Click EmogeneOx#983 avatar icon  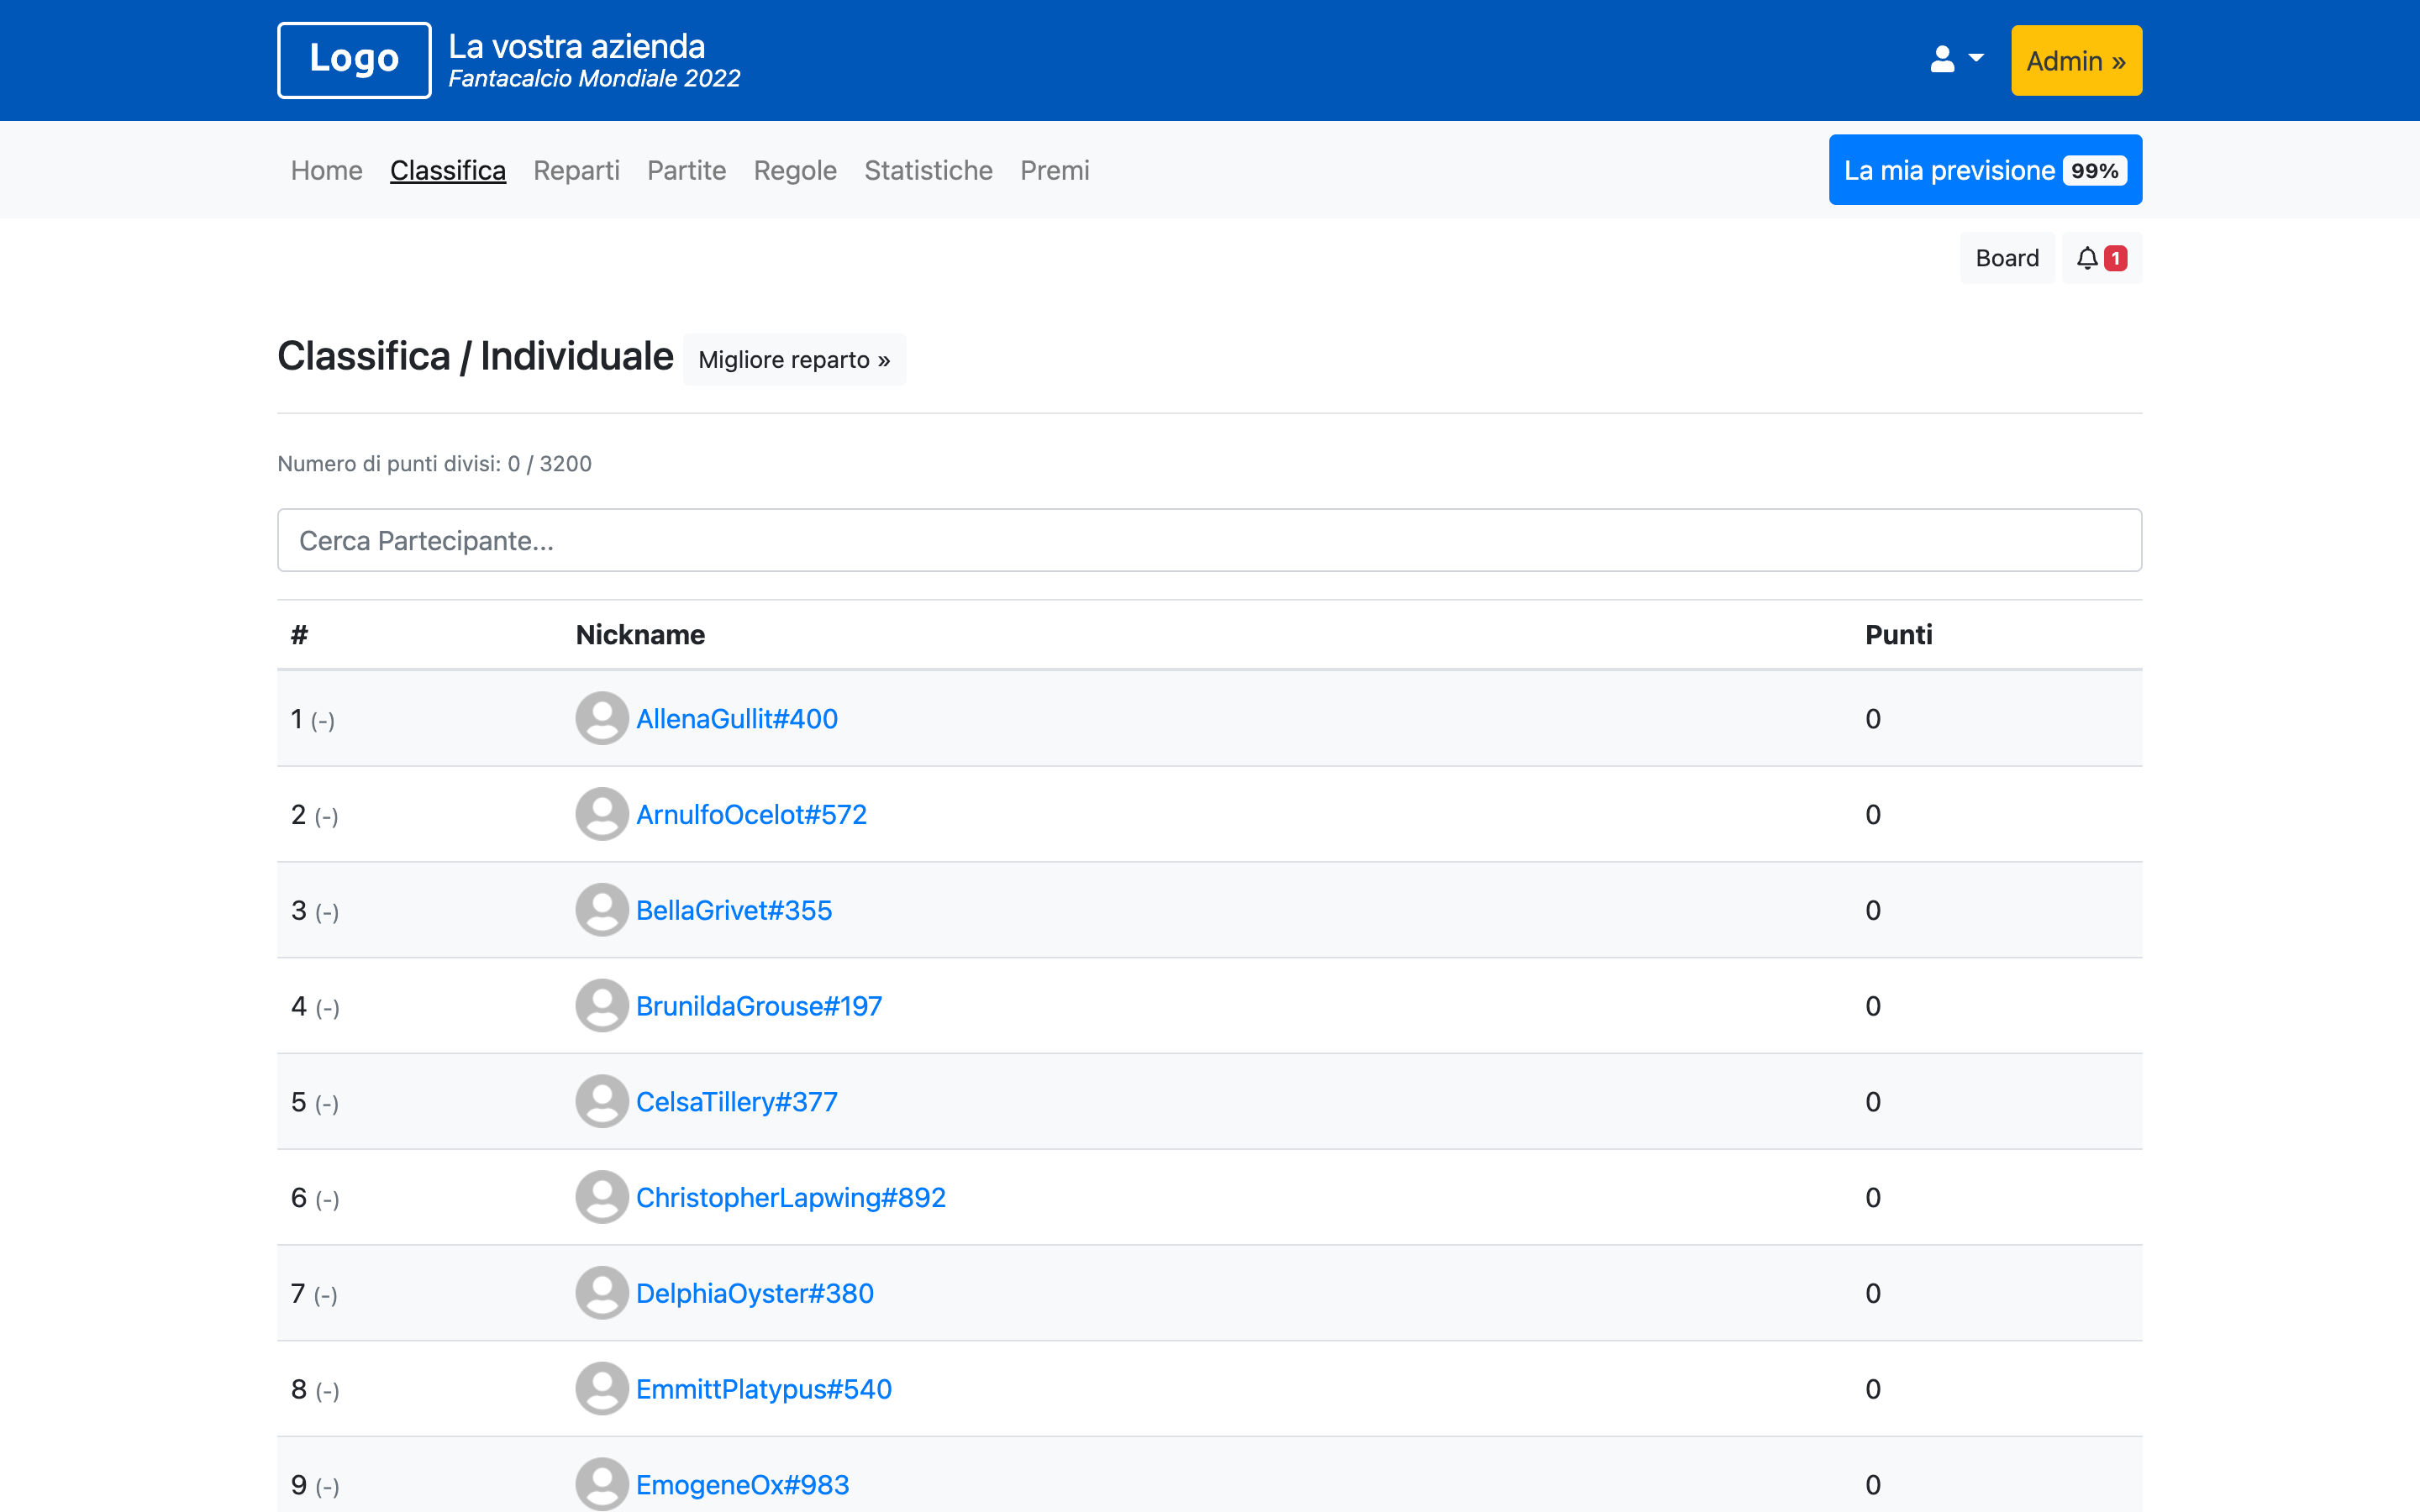click(x=602, y=1484)
